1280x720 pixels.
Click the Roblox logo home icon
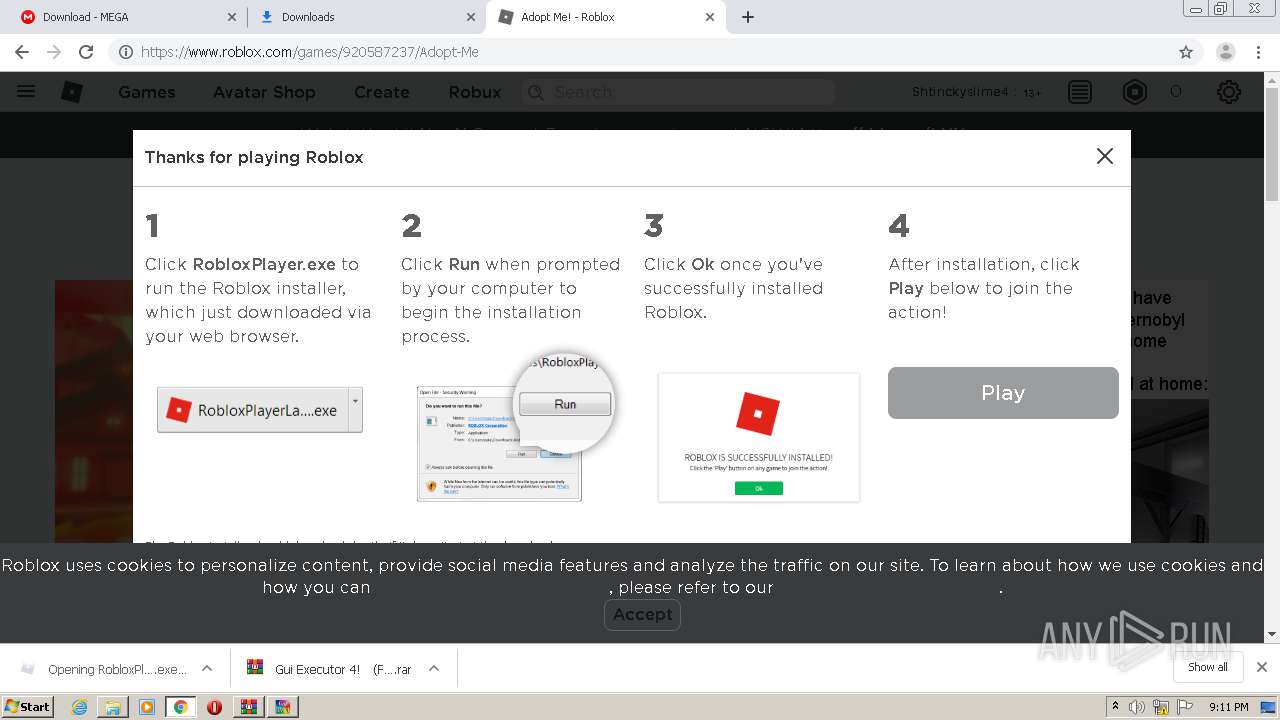[72, 92]
